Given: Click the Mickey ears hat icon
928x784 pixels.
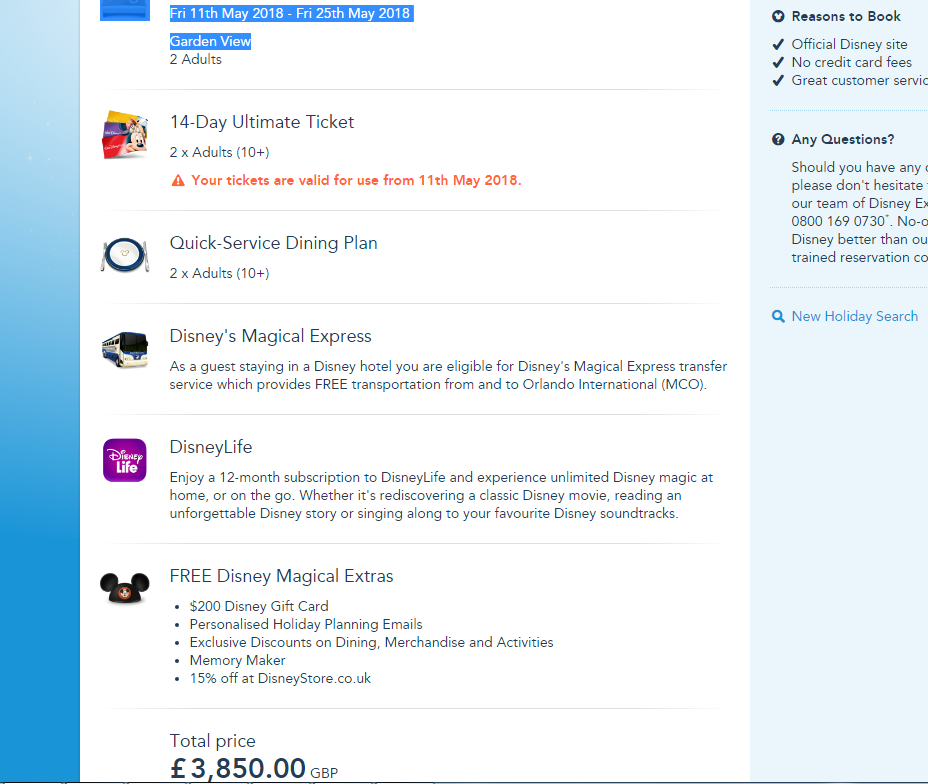Looking at the screenshot, I should pos(125,588).
